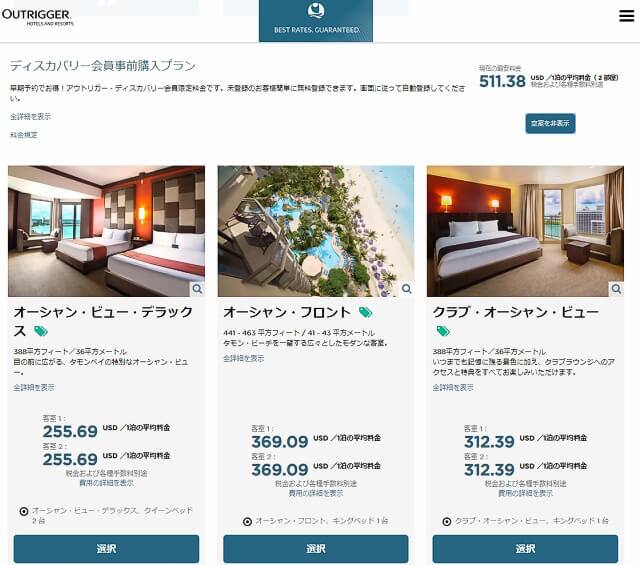Click green tag icon next to オーシャン・フロント
This screenshot has height=565, width=640.
tap(365, 313)
